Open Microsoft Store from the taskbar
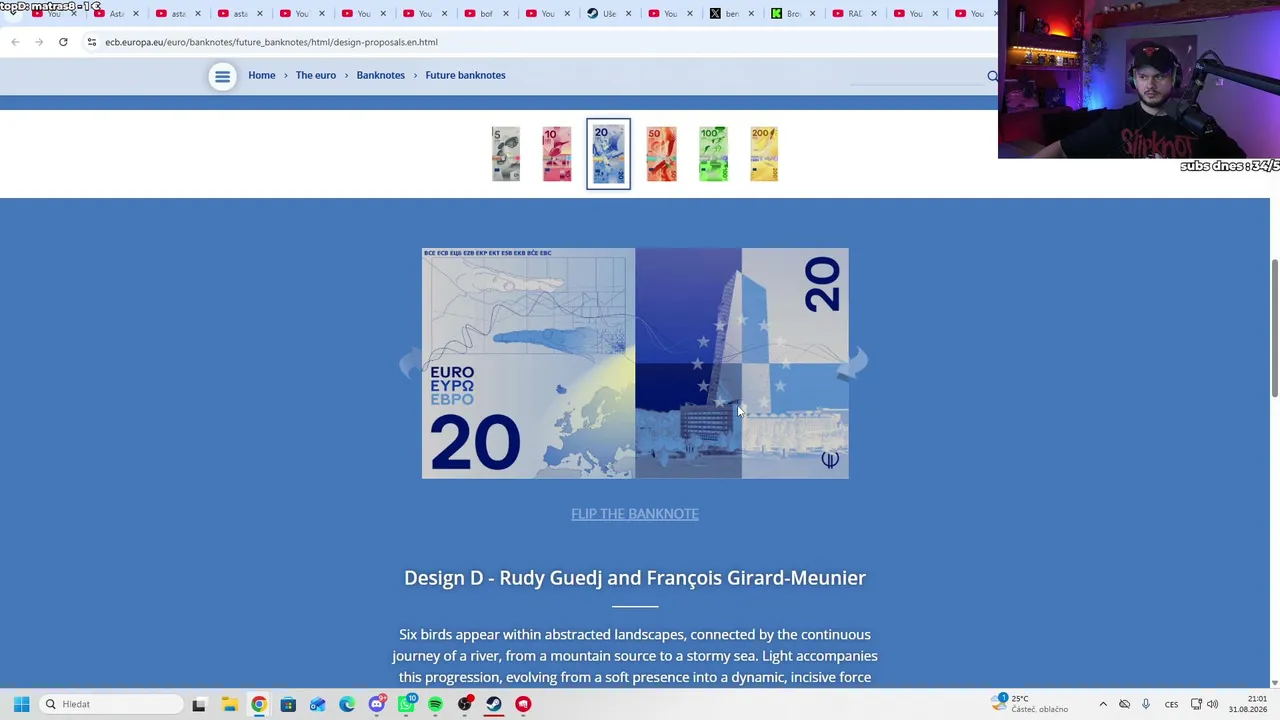This screenshot has height=720, width=1280. pyautogui.click(x=288, y=704)
